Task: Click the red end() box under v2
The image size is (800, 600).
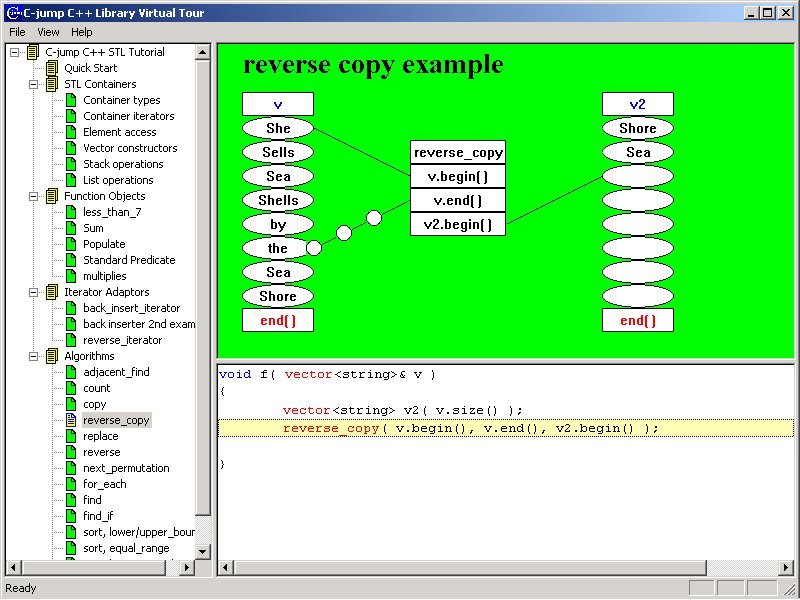Action: (638, 320)
